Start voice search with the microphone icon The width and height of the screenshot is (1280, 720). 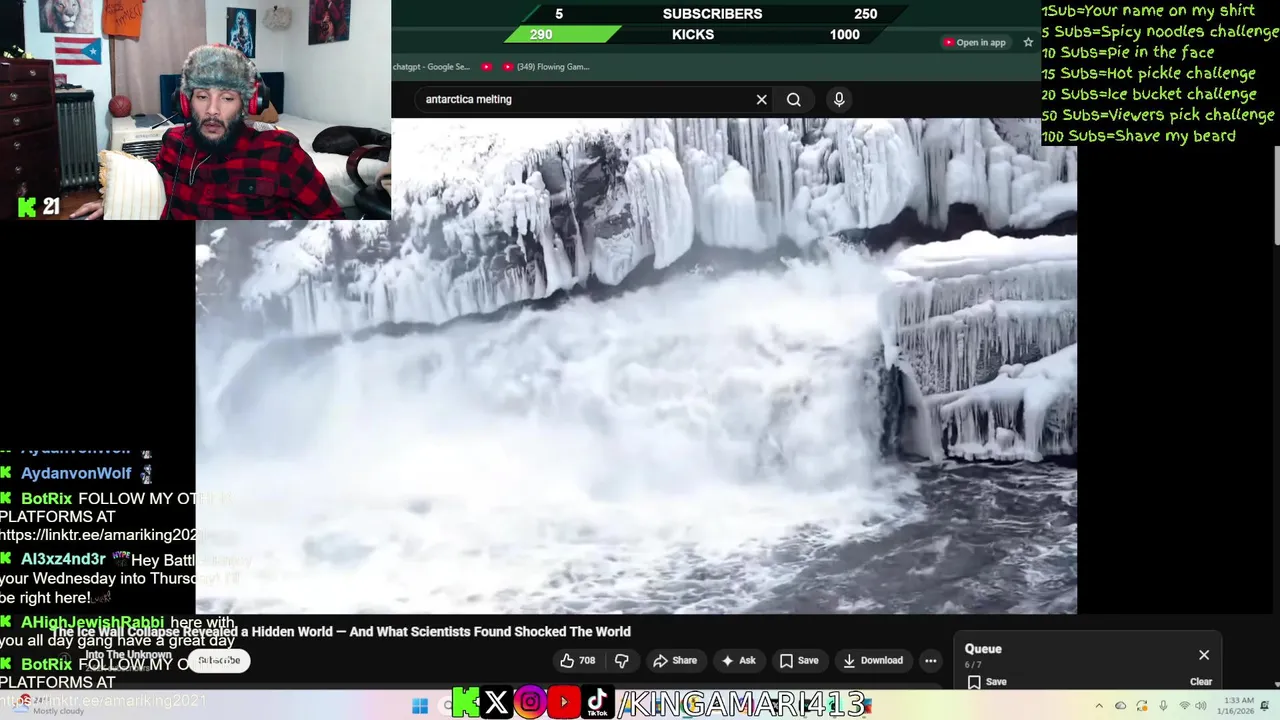click(x=839, y=99)
